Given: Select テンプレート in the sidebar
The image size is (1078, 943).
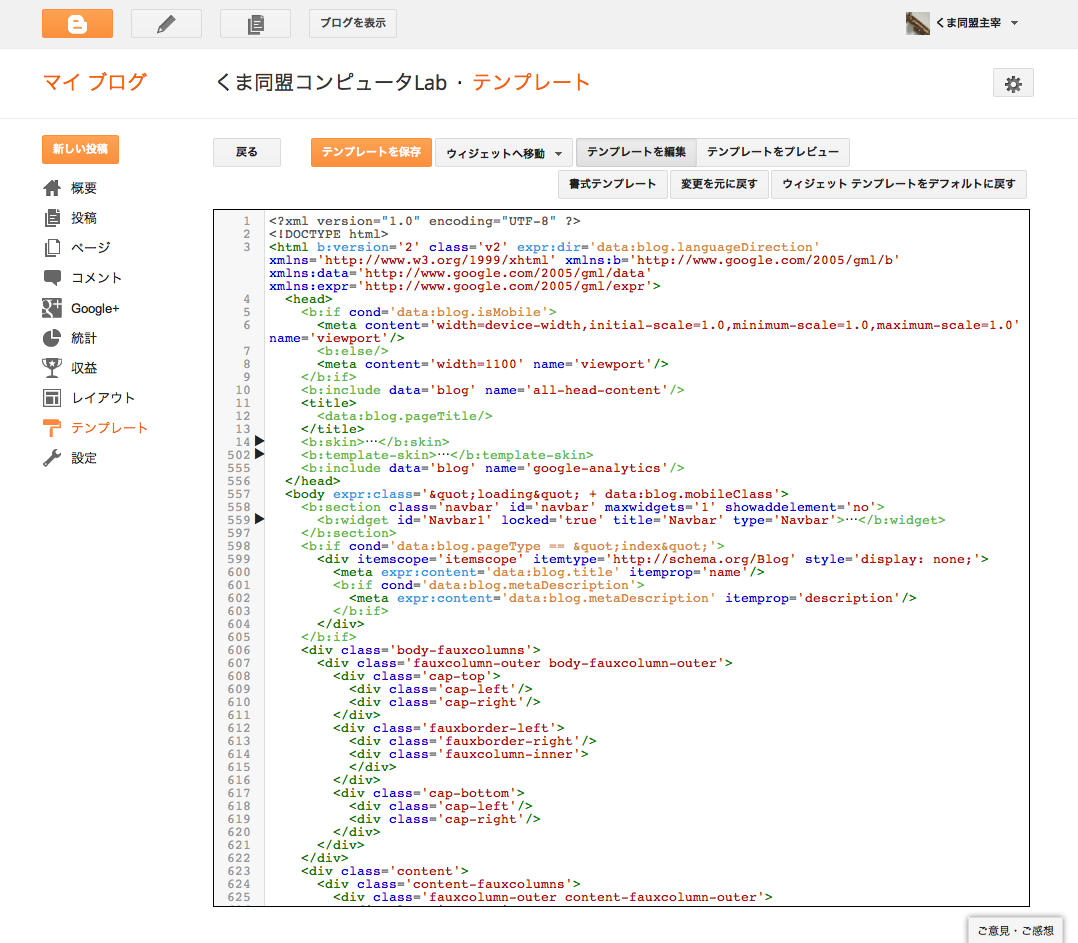Looking at the screenshot, I should pyautogui.click(x=109, y=428).
